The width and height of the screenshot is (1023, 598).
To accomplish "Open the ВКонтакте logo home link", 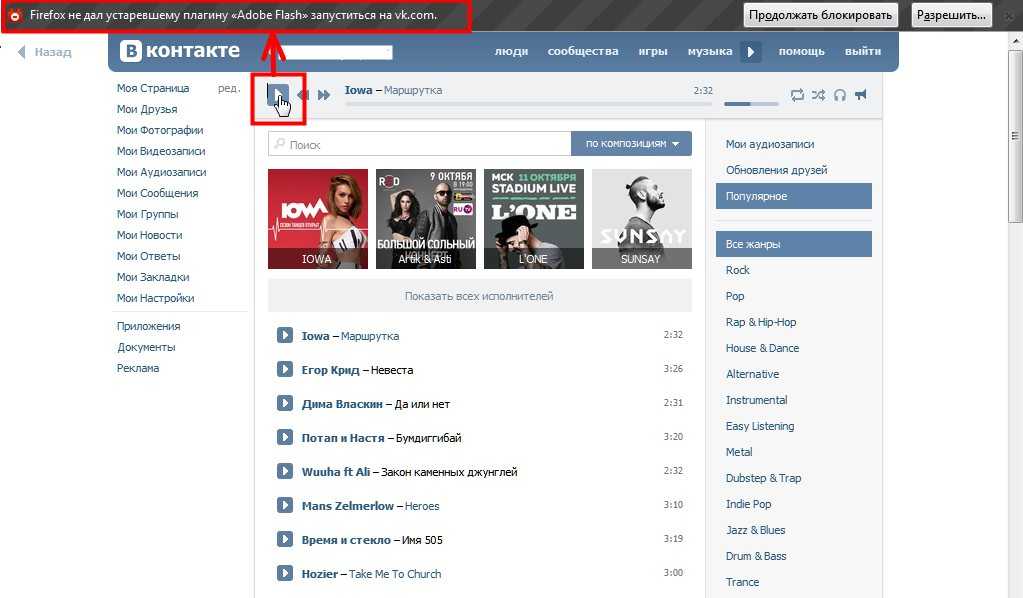I will tap(180, 51).
